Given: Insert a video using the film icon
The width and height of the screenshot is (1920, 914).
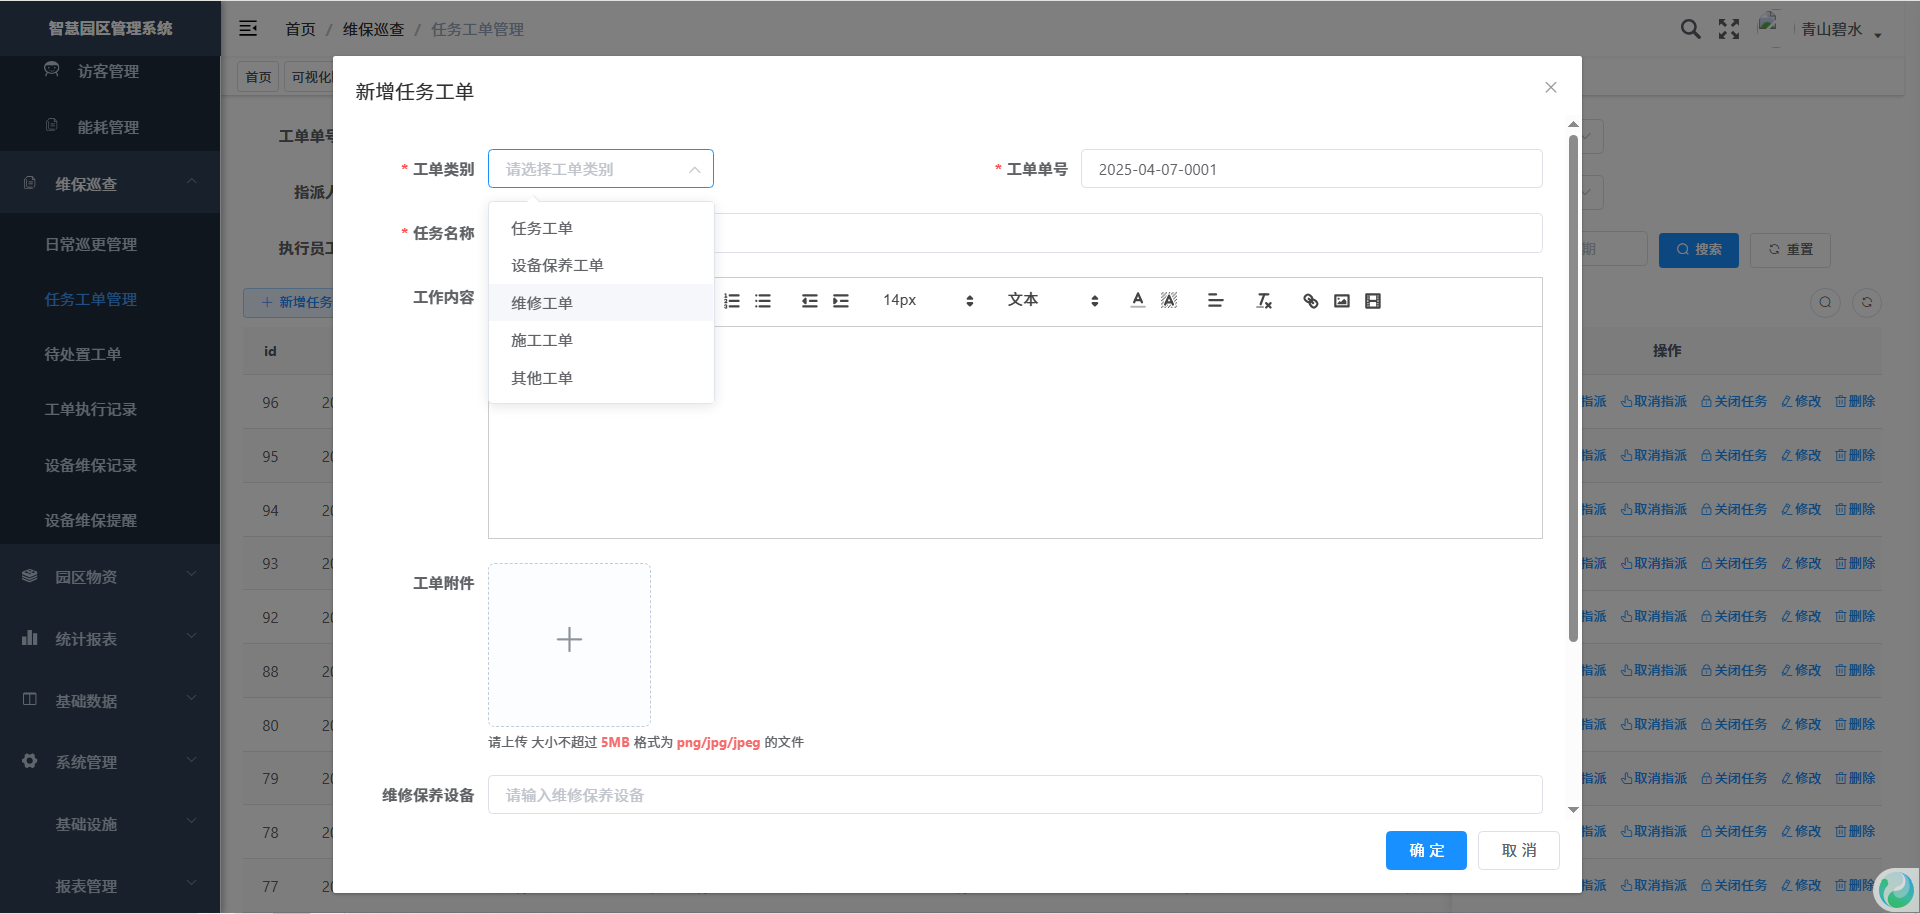Looking at the screenshot, I should coord(1373,301).
